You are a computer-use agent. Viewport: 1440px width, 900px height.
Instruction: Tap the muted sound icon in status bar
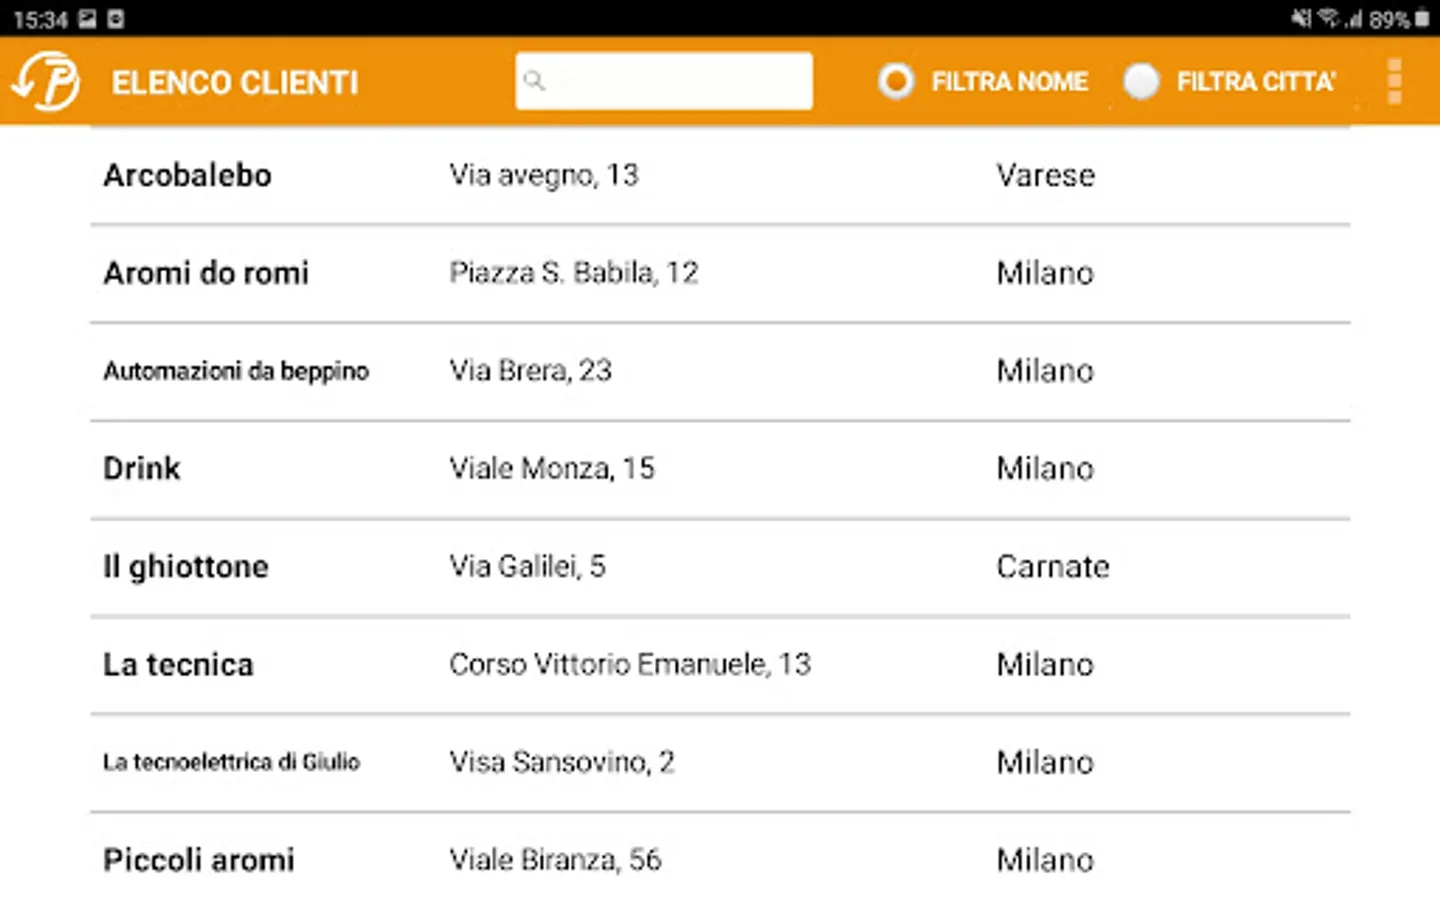click(x=1300, y=18)
